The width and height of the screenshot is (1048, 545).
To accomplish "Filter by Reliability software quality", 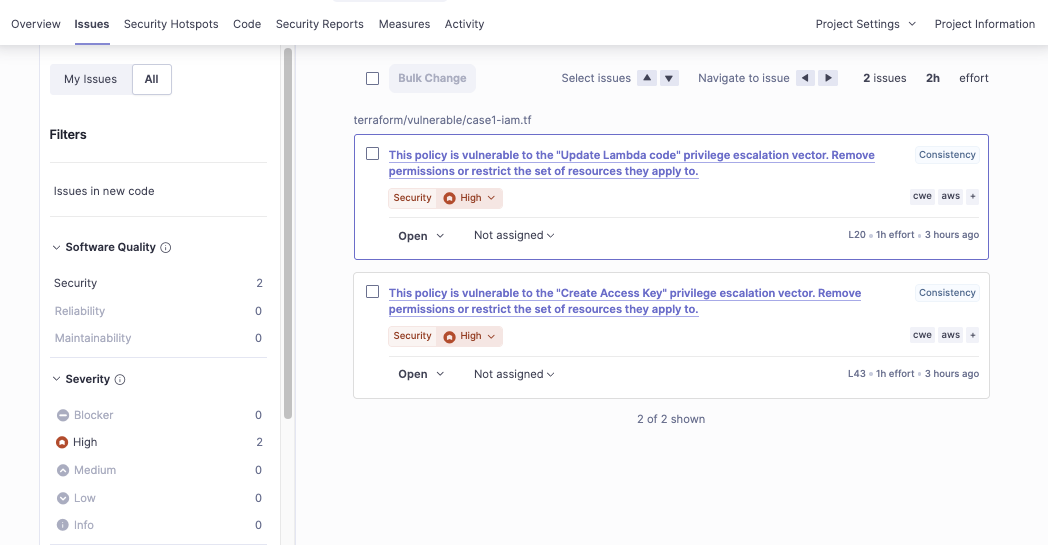I will [158, 311].
